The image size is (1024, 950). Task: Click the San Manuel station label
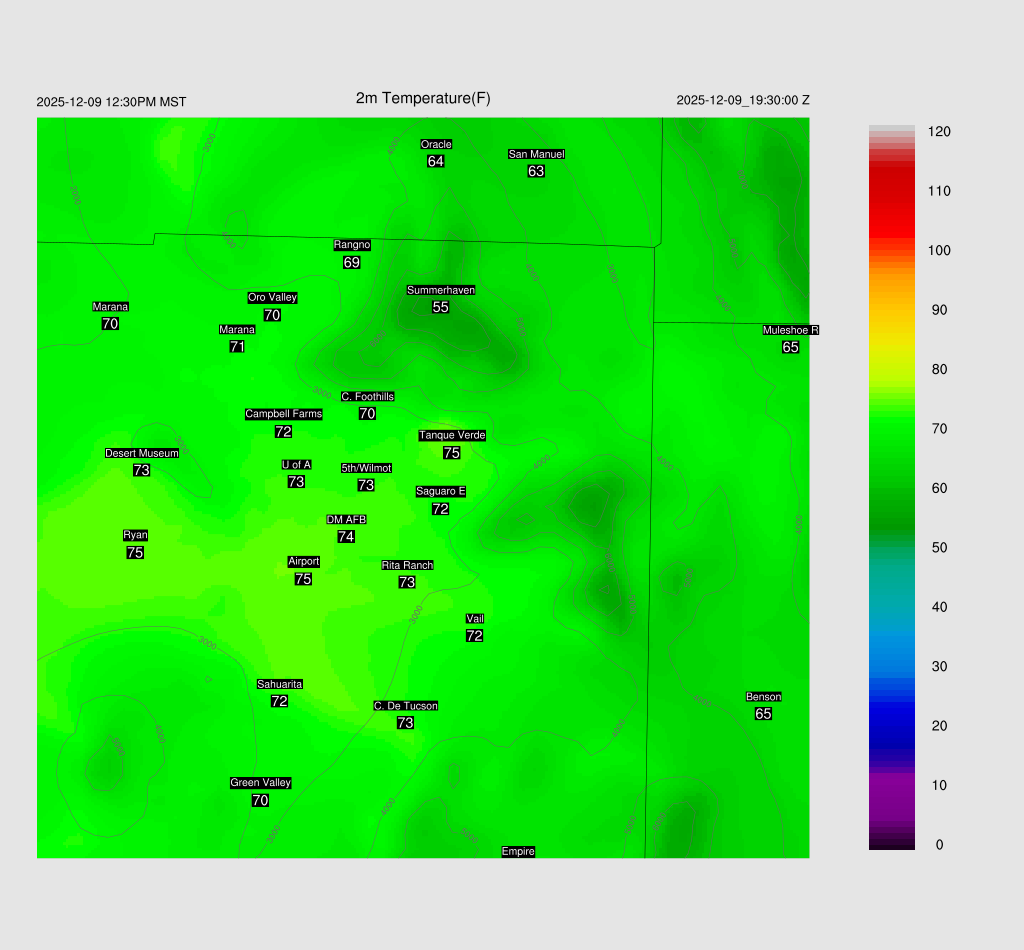536,154
